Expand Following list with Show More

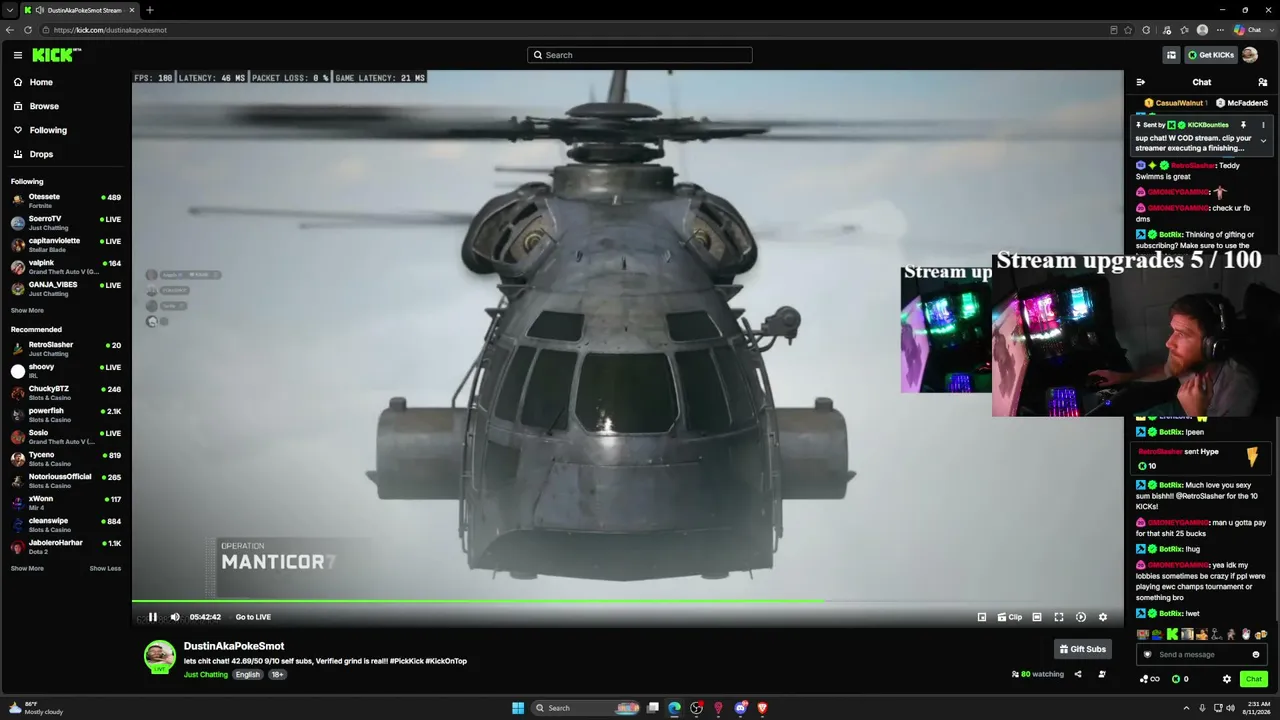click(x=27, y=310)
